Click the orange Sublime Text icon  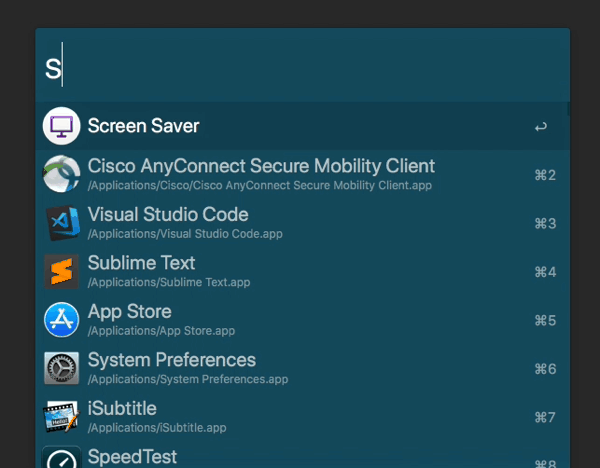coord(61,271)
